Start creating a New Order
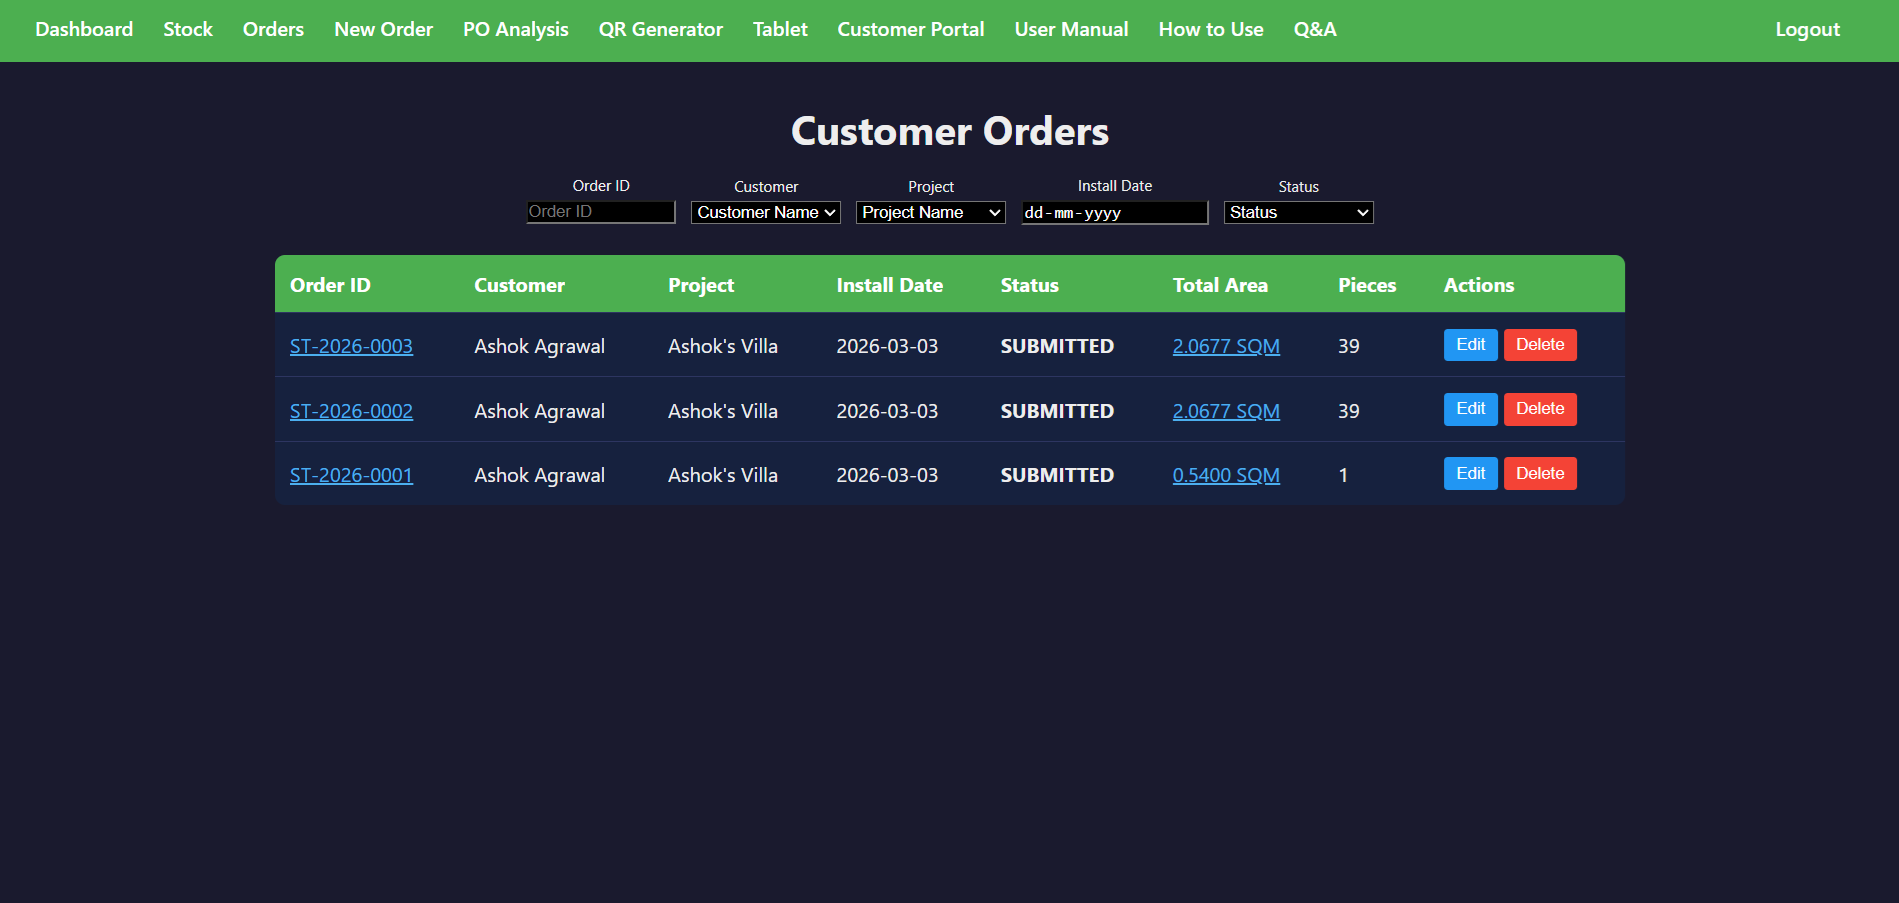The height and width of the screenshot is (903, 1899). [x=383, y=29]
